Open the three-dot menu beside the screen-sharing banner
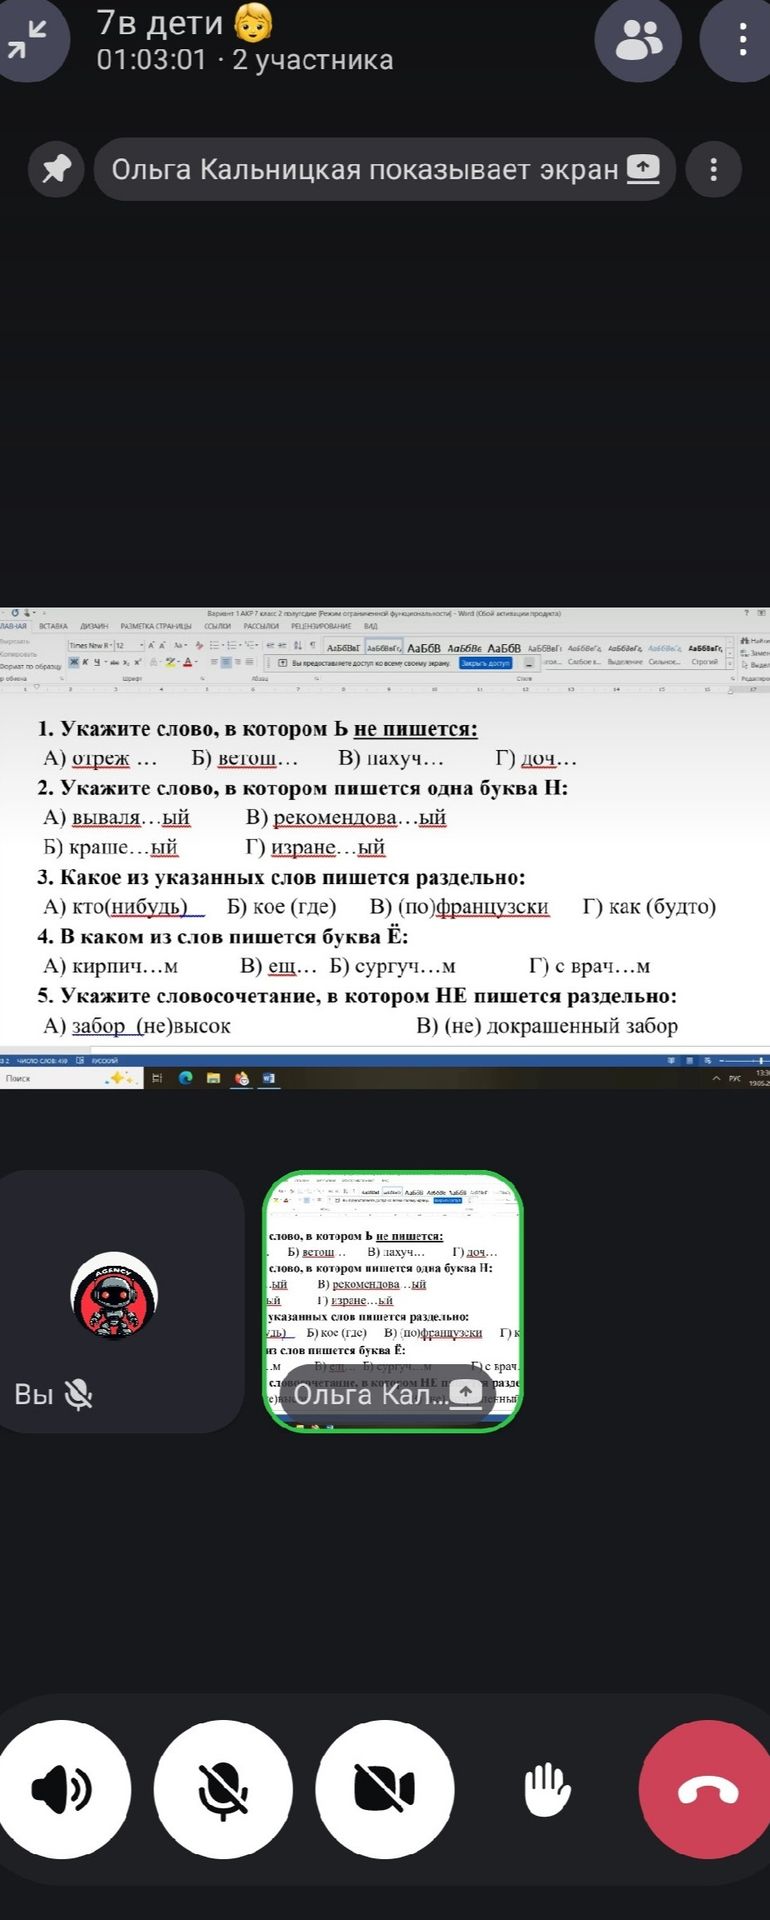Screen dimensions: 770x1920 pyautogui.click(x=713, y=169)
